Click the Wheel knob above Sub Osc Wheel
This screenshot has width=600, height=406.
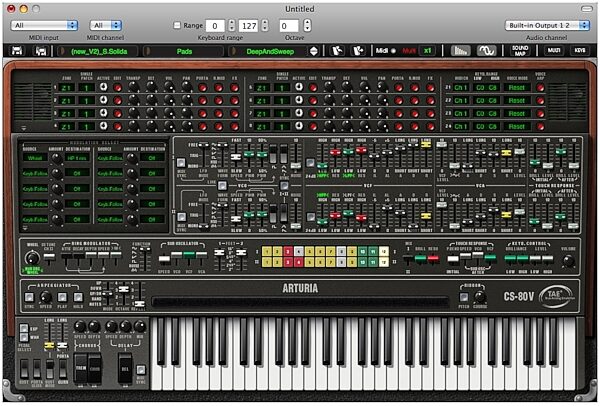(32, 258)
